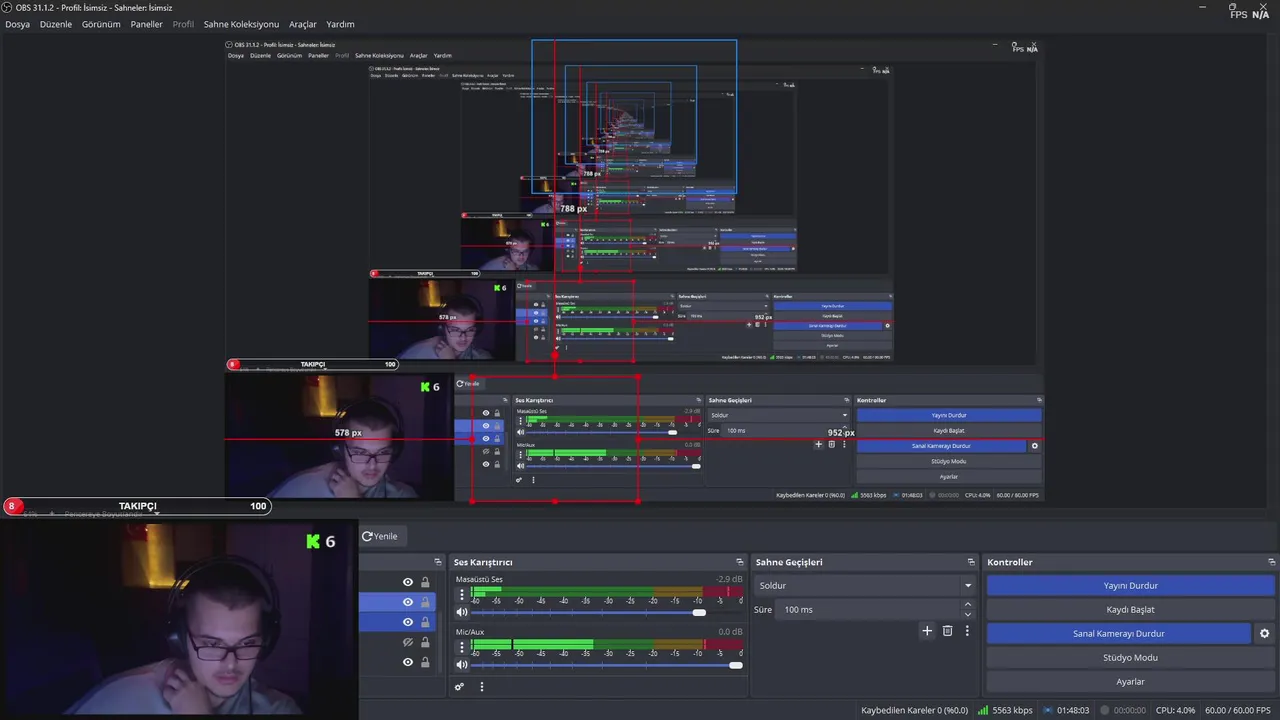The height and width of the screenshot is (720, 1280).
Task: Mute the Masaüstü Ses speaker icon
Action: click(x=462, y=612)
